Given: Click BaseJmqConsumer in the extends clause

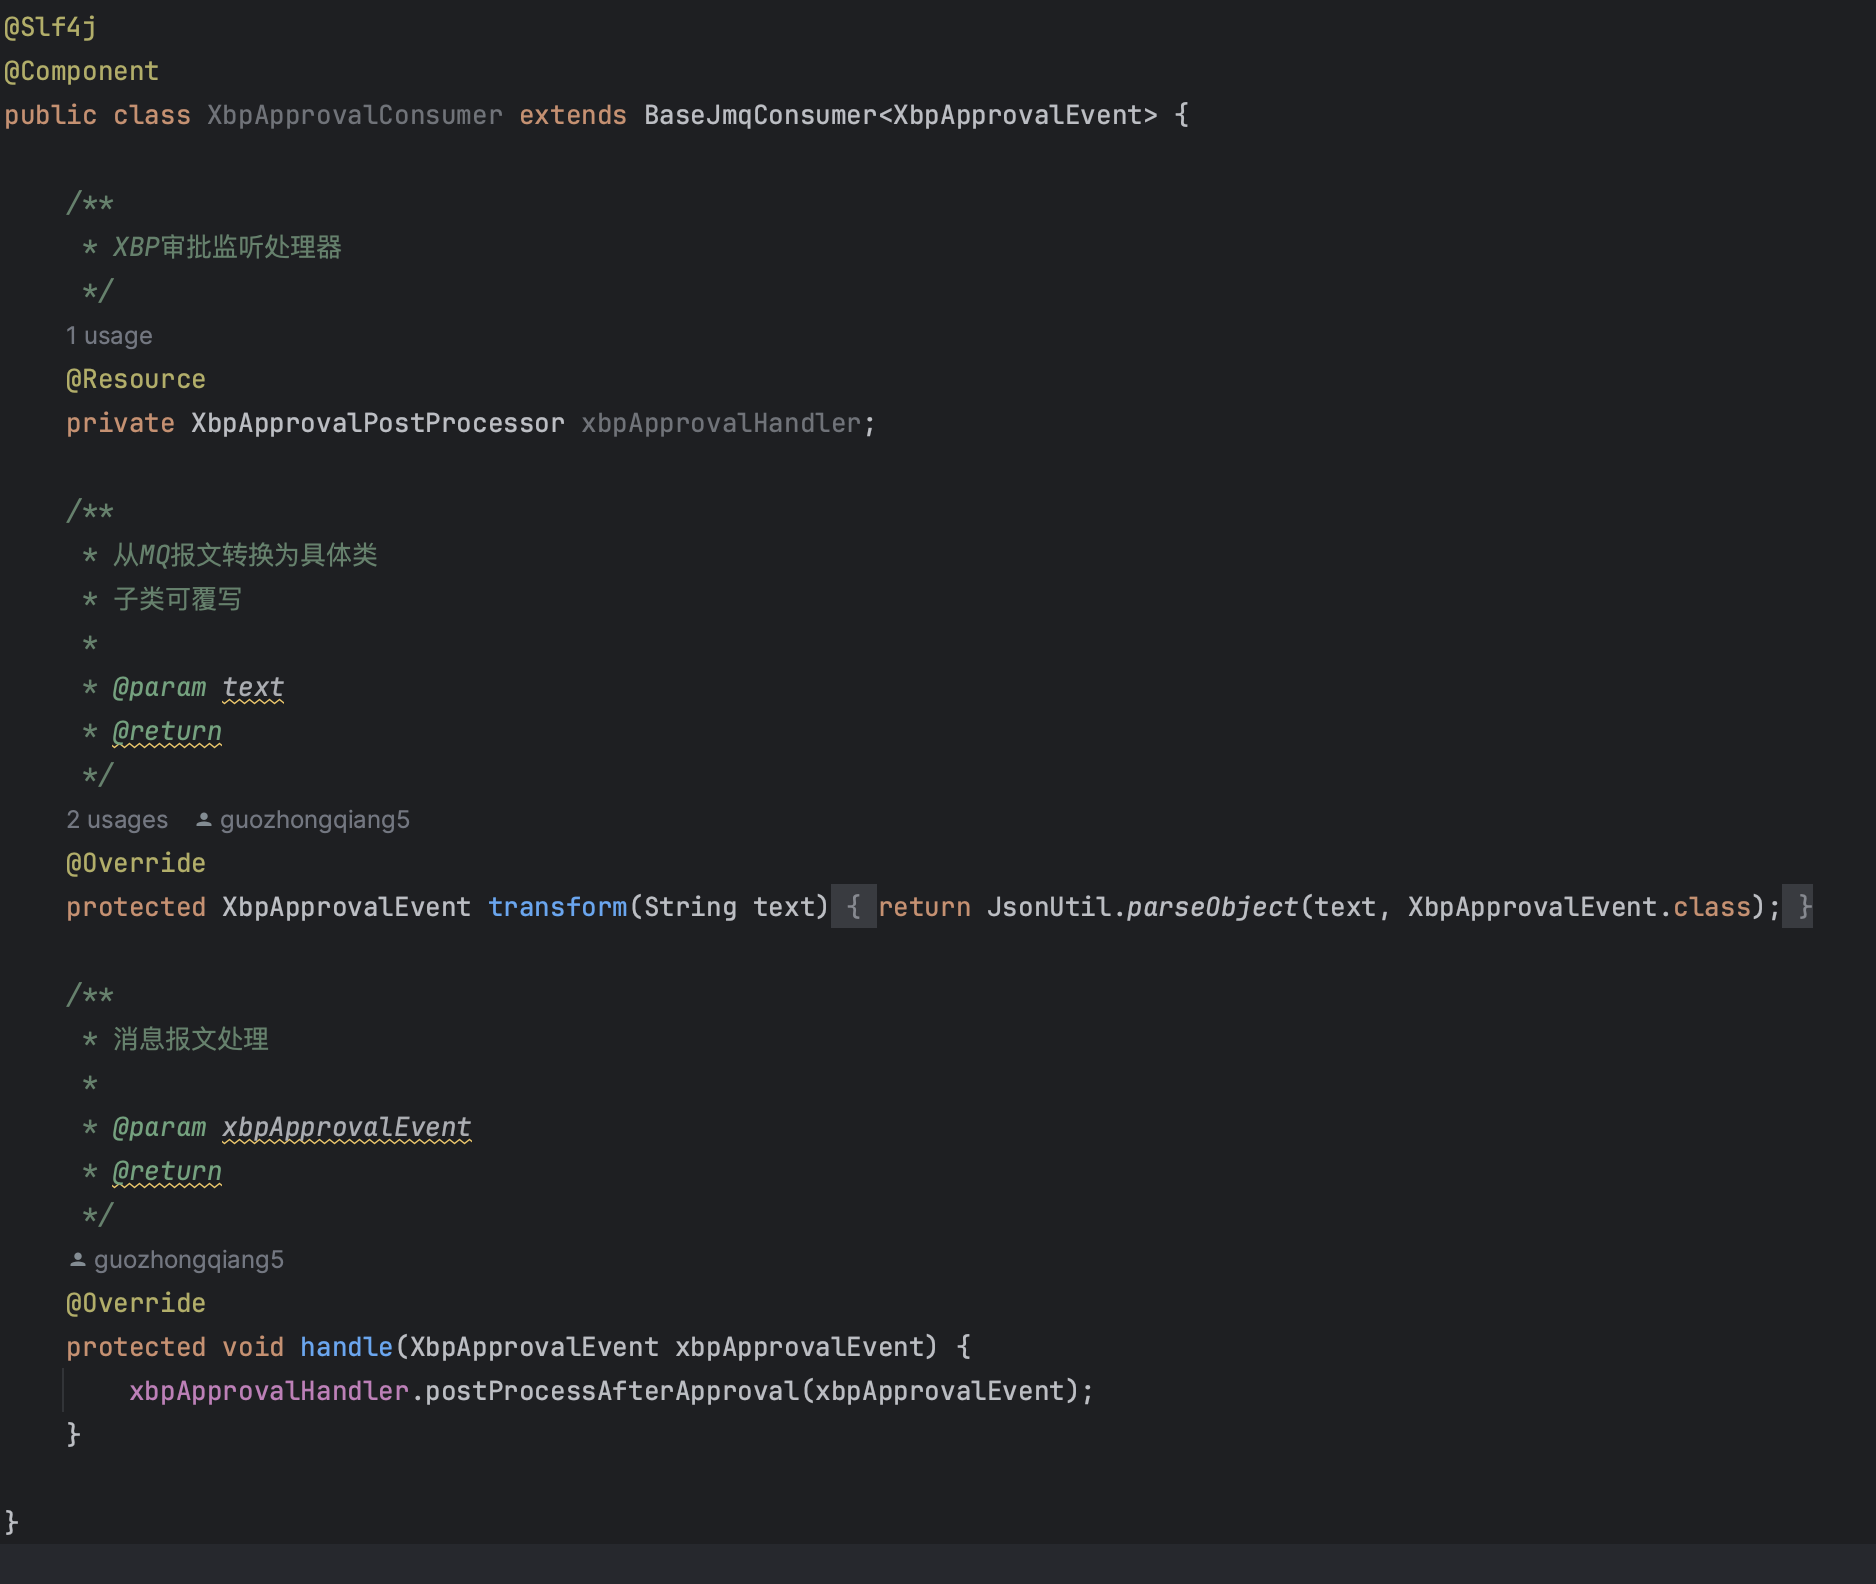Looking at the screenshot, I should pyautogui.click(x=760, y=116).
